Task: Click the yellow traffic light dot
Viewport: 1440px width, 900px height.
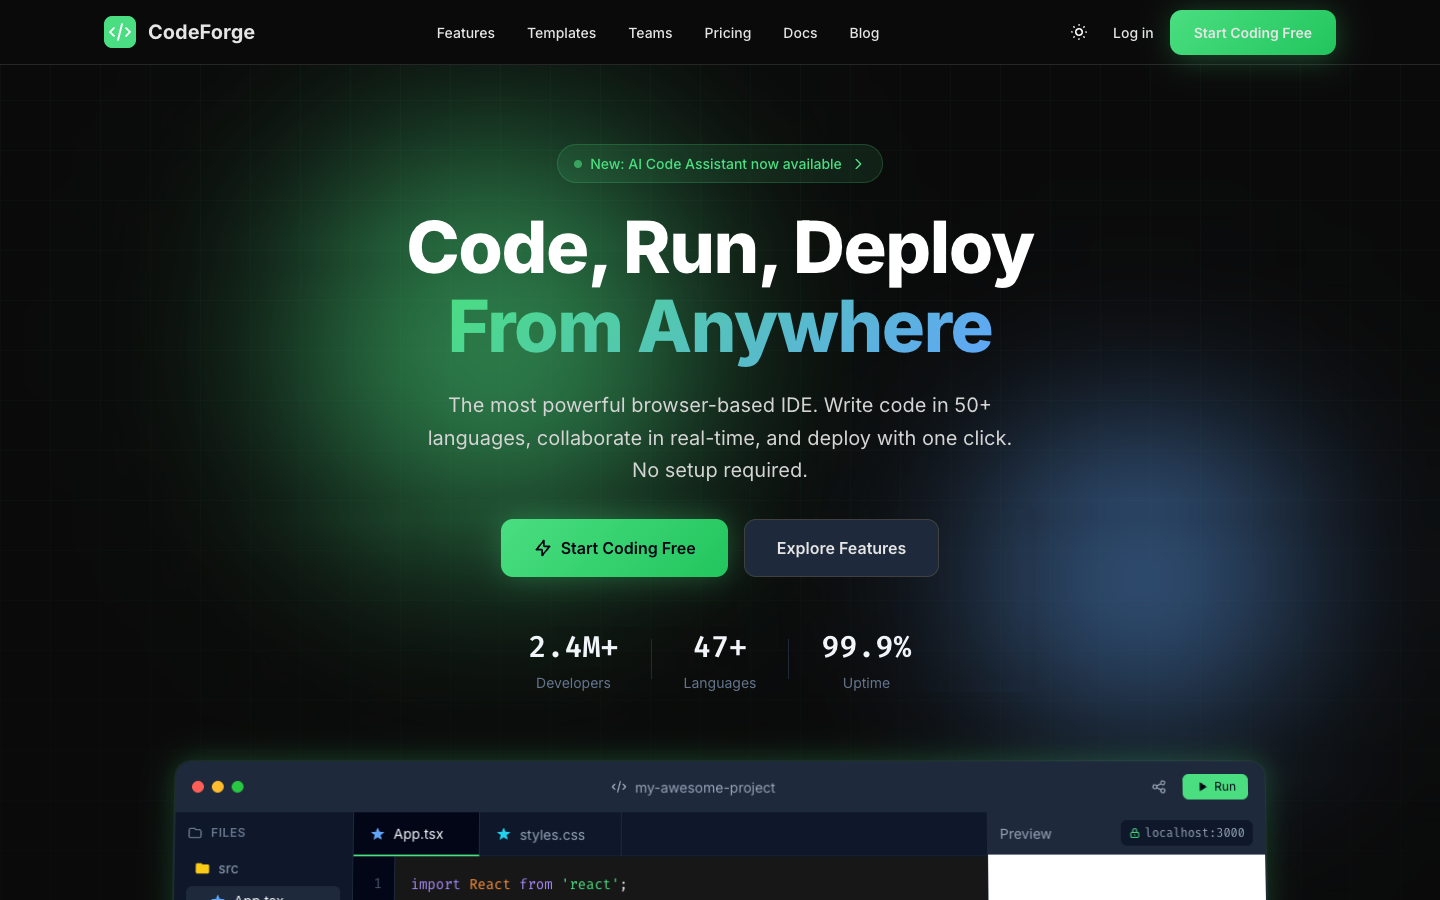Action: click(218, 787)
